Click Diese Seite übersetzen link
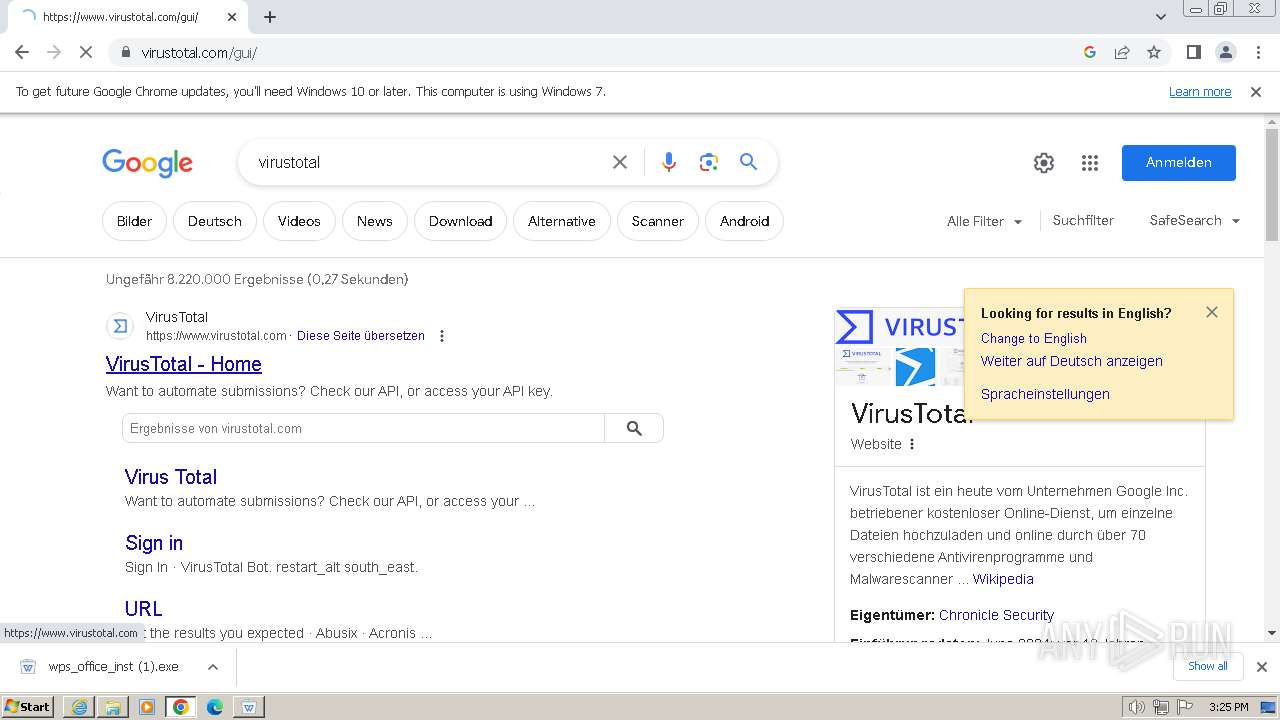The image size is (1280, 720). (361, 336)
